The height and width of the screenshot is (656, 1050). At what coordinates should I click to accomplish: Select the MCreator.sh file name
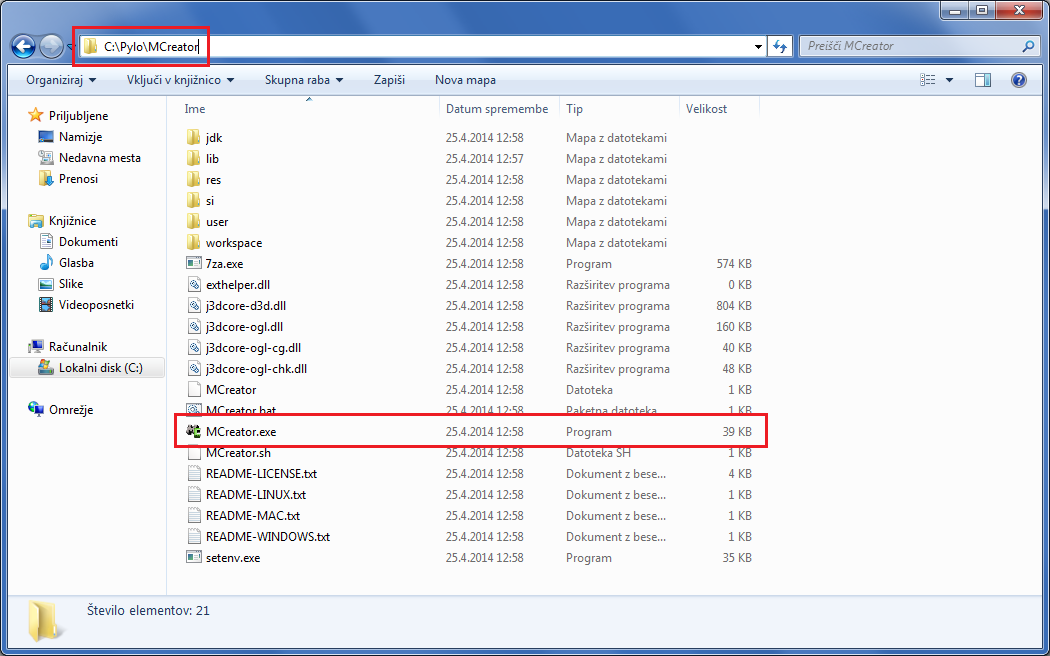coord(238,453)
